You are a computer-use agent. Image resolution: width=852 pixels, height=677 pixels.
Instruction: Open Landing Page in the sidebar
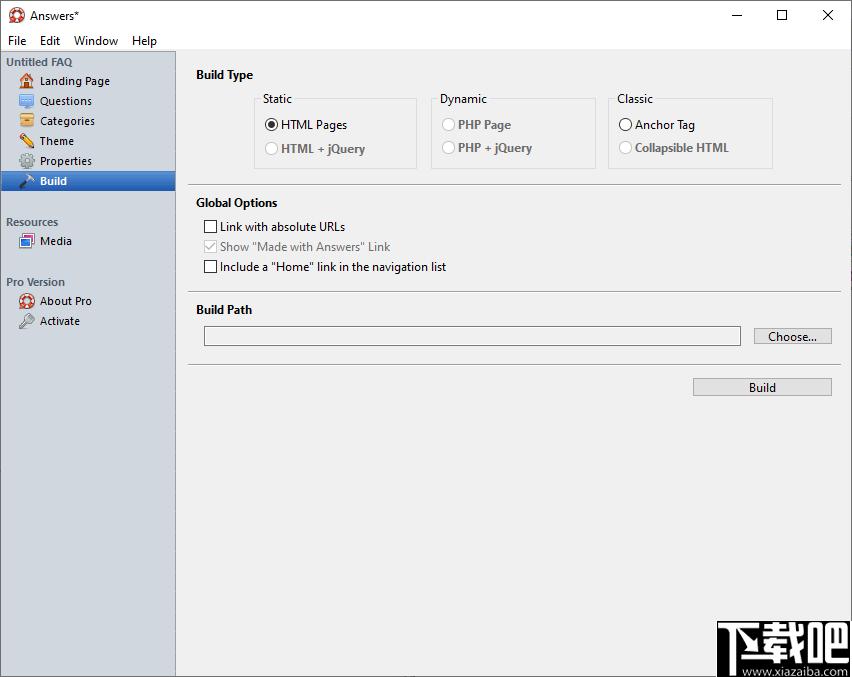88,81
